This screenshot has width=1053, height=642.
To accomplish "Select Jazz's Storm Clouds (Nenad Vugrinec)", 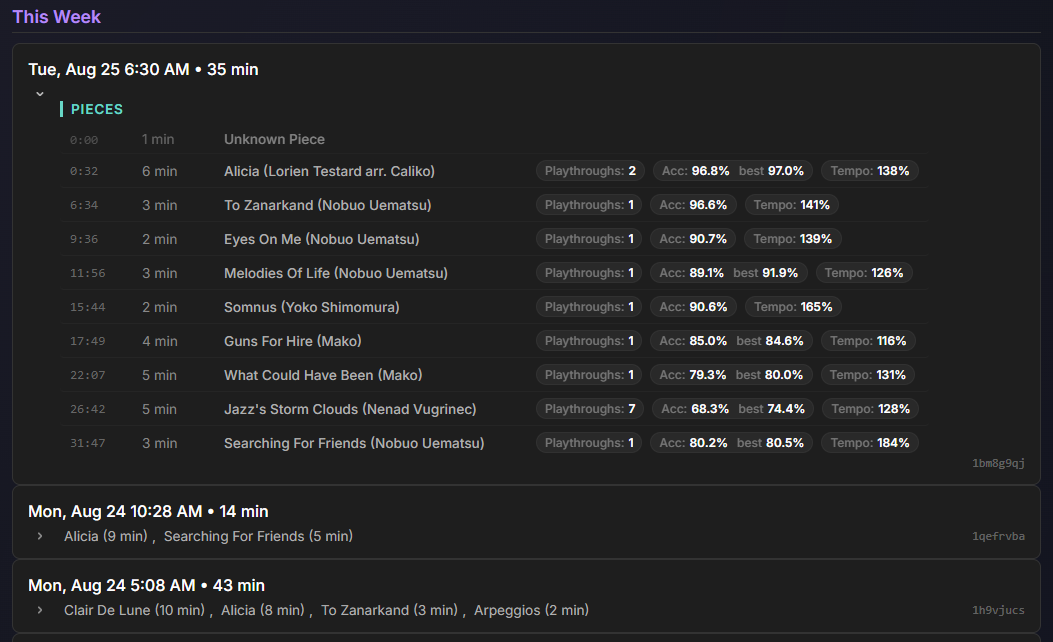I will [350, 409].
